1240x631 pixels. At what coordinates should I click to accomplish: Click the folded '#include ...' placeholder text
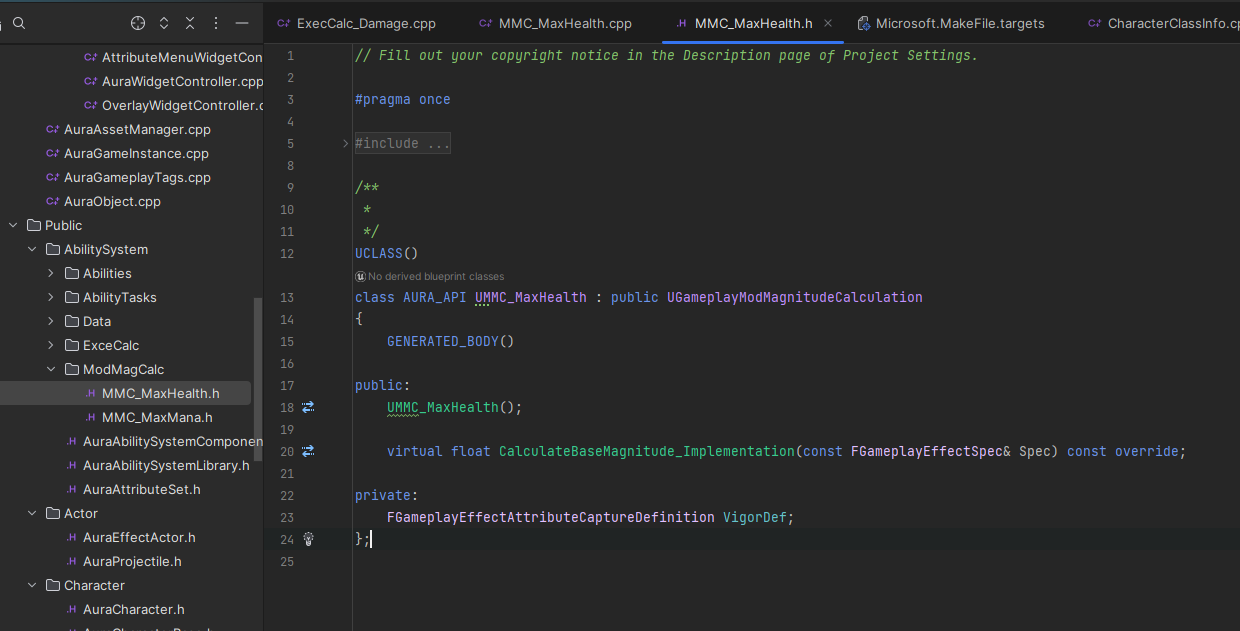click(403, 144)
